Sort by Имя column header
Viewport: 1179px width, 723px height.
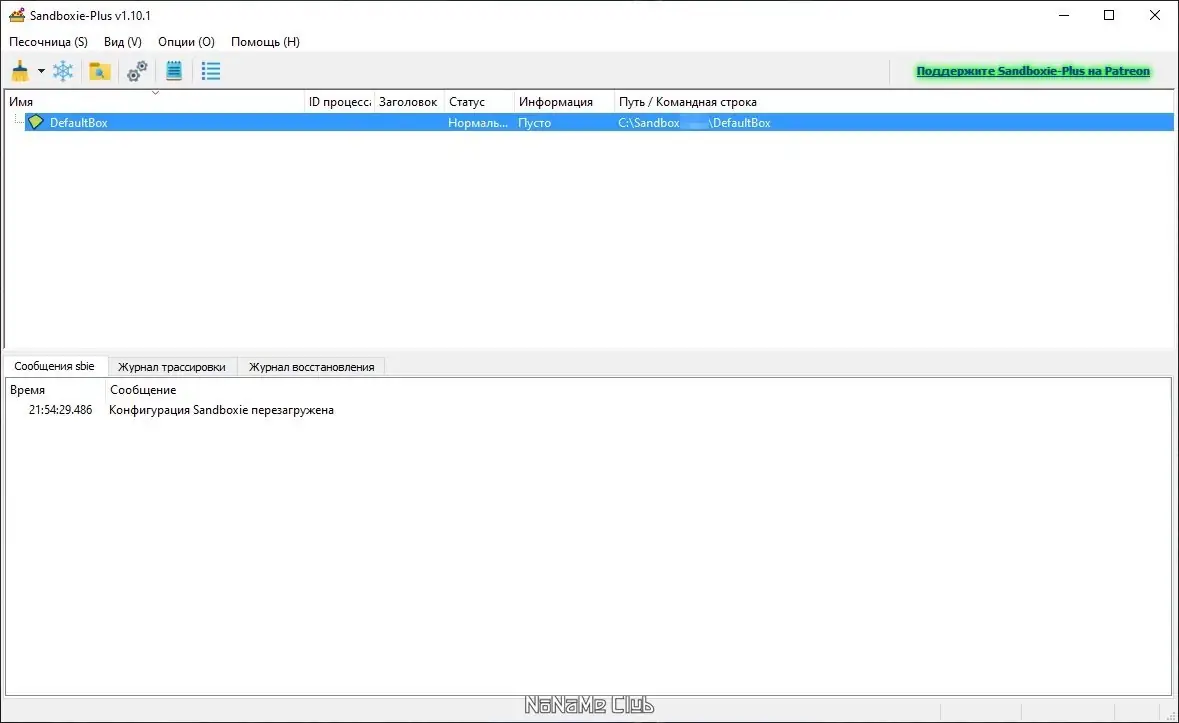[155, 101]
